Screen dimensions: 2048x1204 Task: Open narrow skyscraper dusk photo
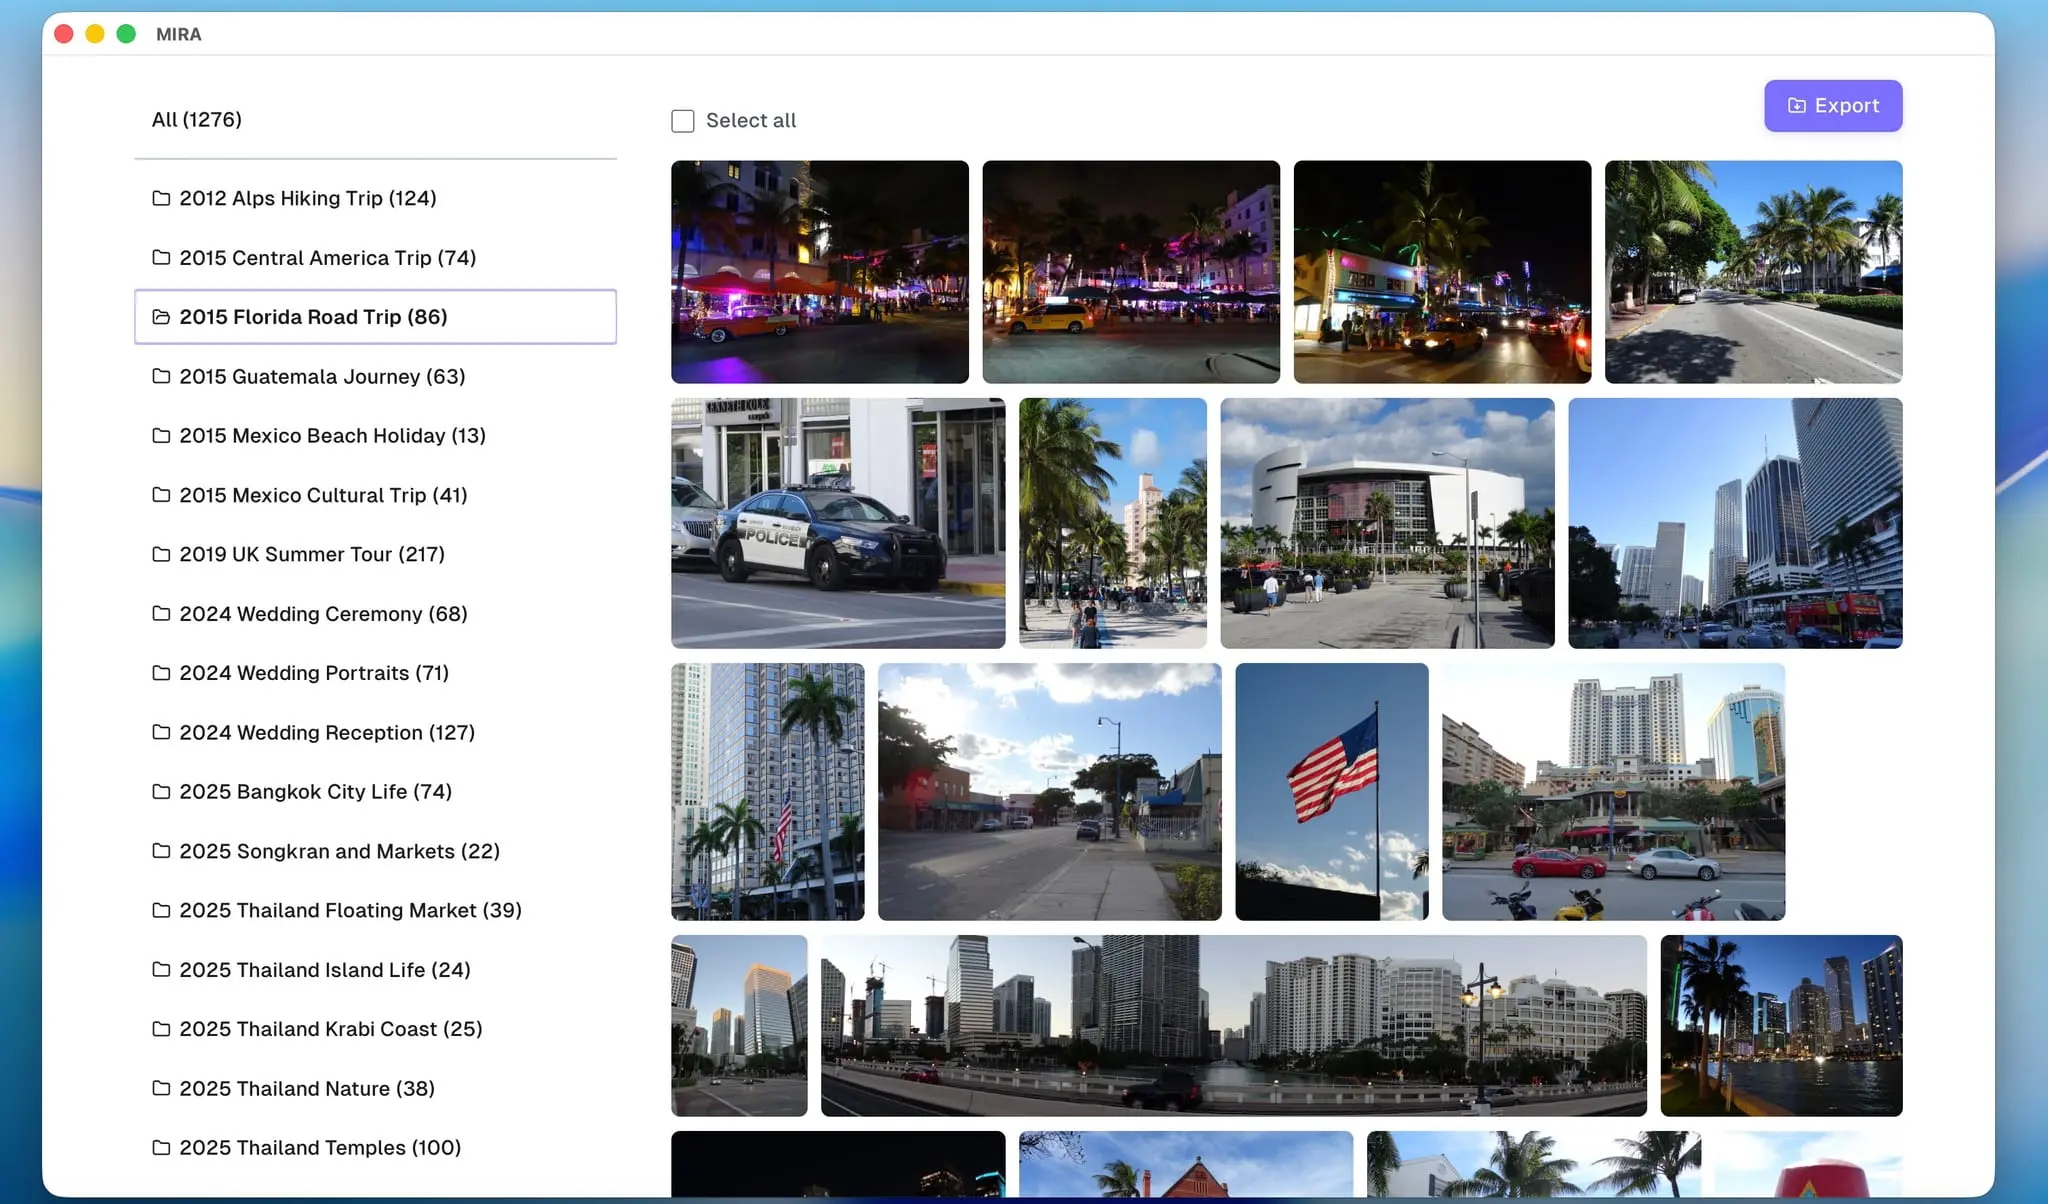(x=739, y=1026)
